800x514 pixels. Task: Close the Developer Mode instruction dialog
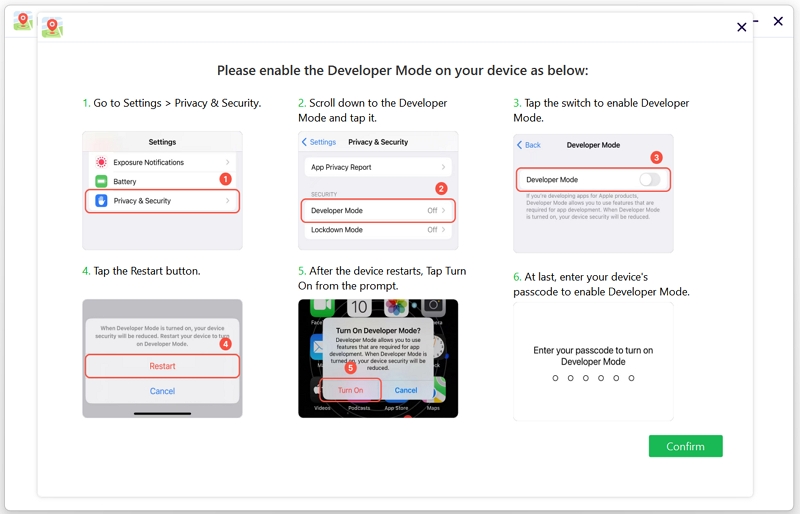[x=741, y=28]
